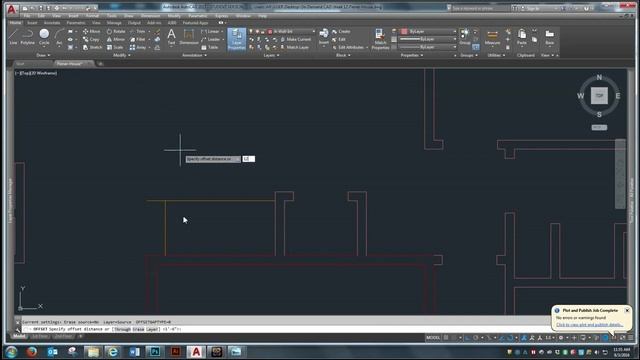Screen dimensions: 640x360
Task: Switch to the Output ribbon tab
Action: [x=134, y=23]
